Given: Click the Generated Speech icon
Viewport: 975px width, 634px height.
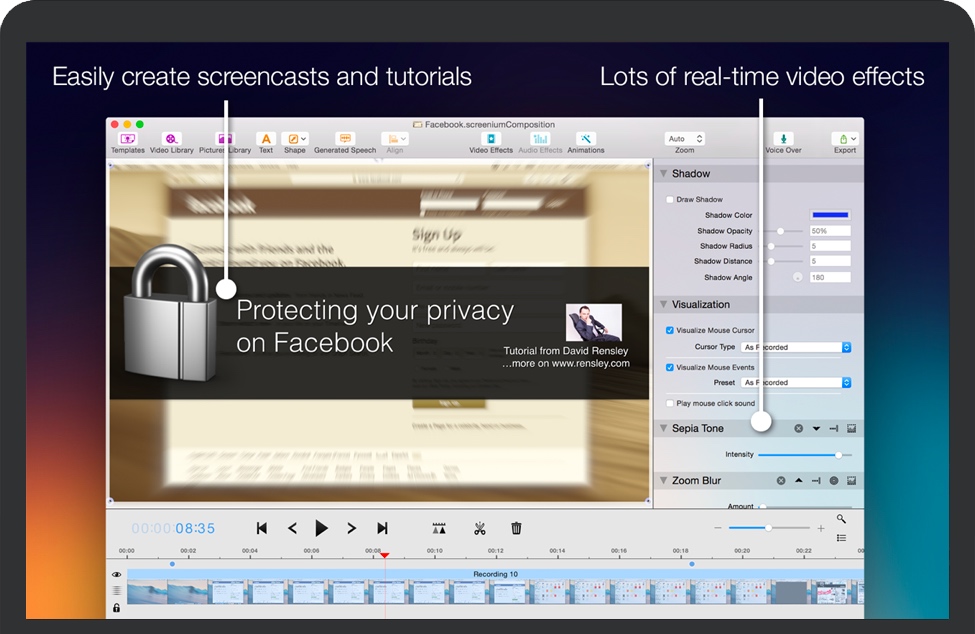Looking at the screenshot, I should (x=345, y=140).
